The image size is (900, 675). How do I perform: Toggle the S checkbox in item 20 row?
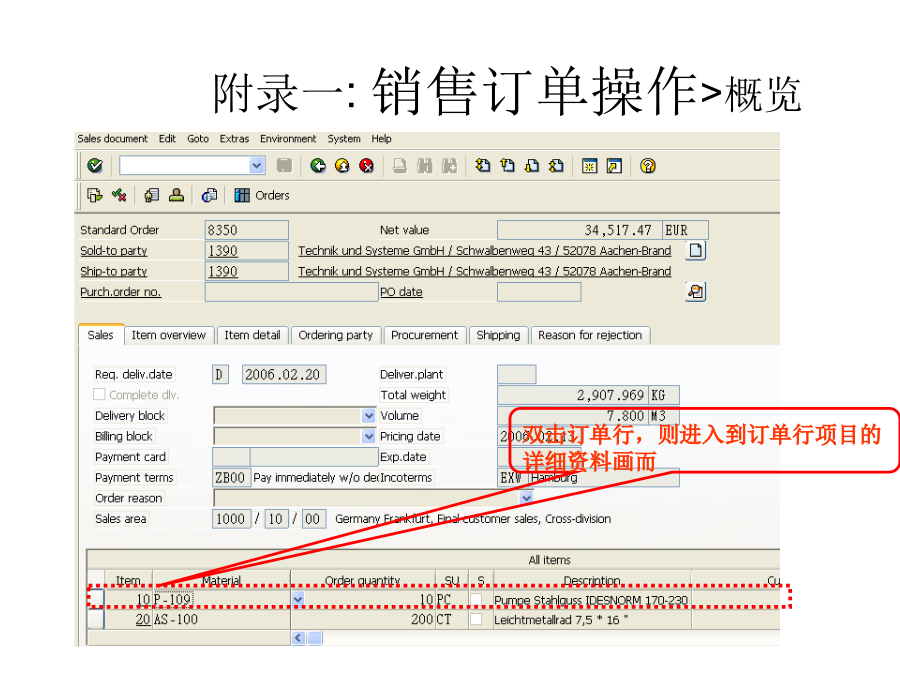[476, 619]
